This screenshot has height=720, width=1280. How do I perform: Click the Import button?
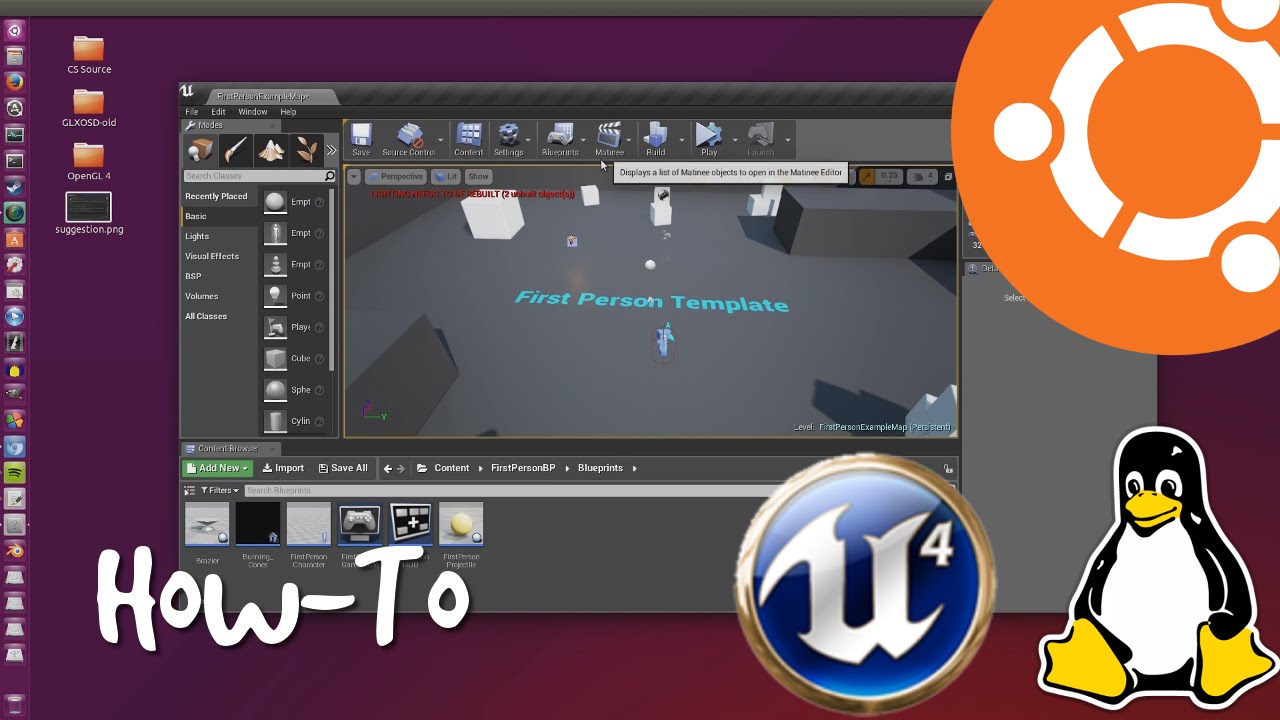283,468
